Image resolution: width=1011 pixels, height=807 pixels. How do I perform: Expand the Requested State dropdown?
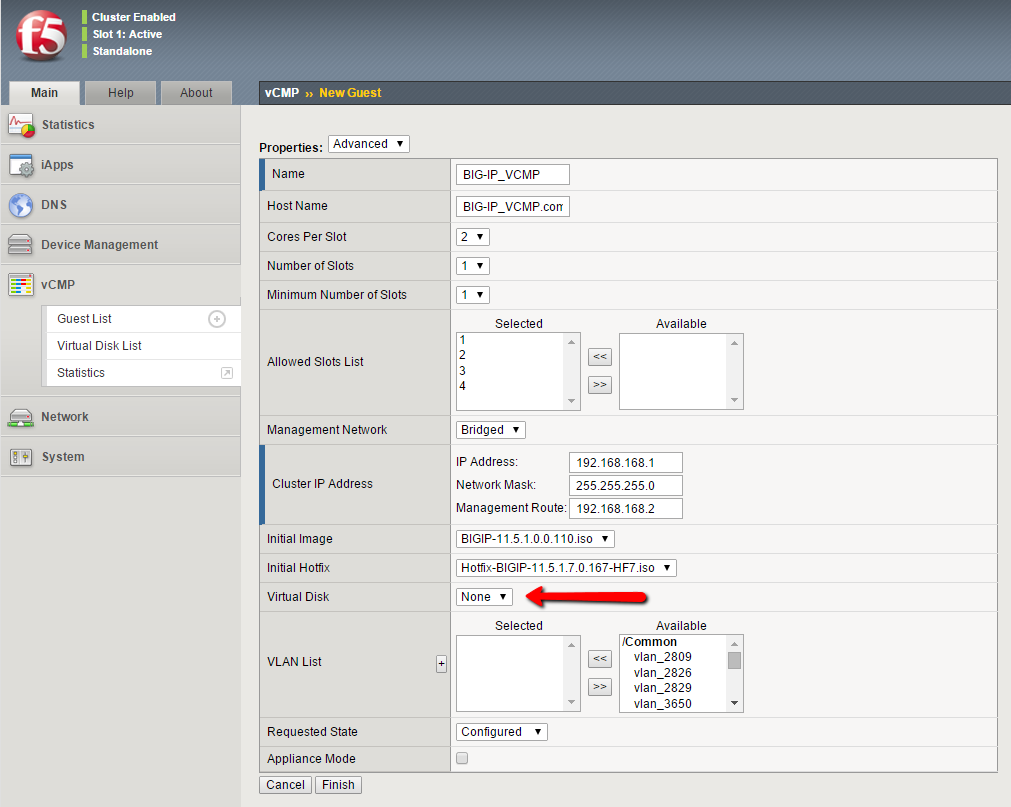click(x=501, y=732)
